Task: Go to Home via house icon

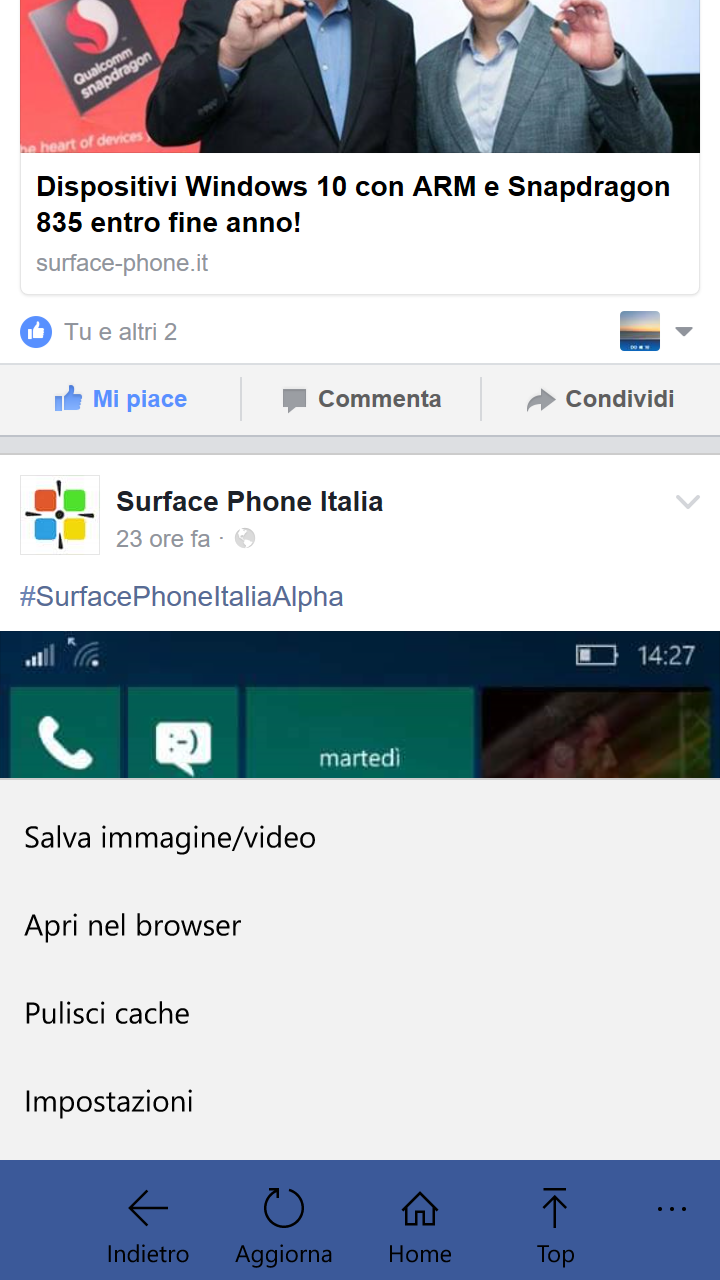Action: (420, 1208)
